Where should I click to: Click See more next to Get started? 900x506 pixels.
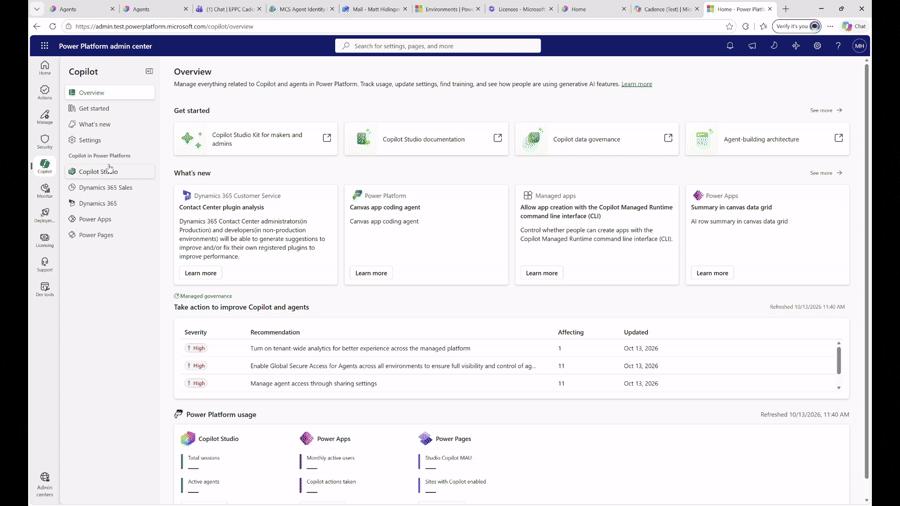826,110
